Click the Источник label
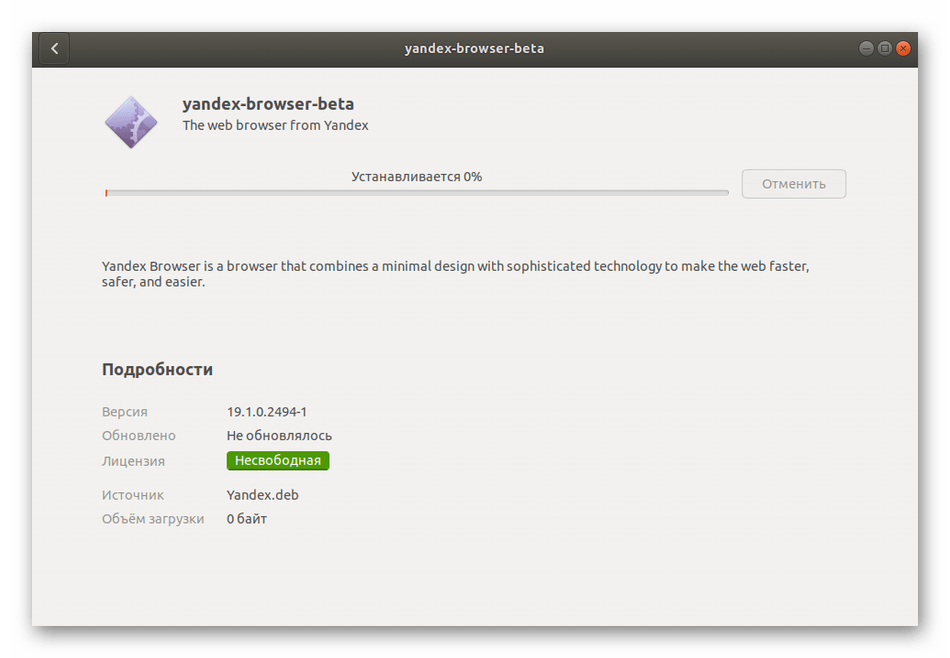The image size is (950, 658). [132, 495]
